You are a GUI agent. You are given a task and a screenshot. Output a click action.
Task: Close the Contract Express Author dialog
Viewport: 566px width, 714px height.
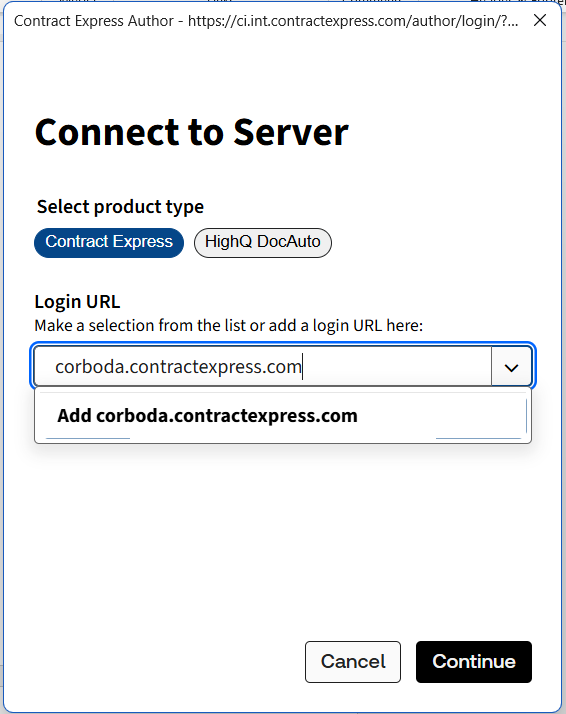pyautogui.click(x=540, y=20)
